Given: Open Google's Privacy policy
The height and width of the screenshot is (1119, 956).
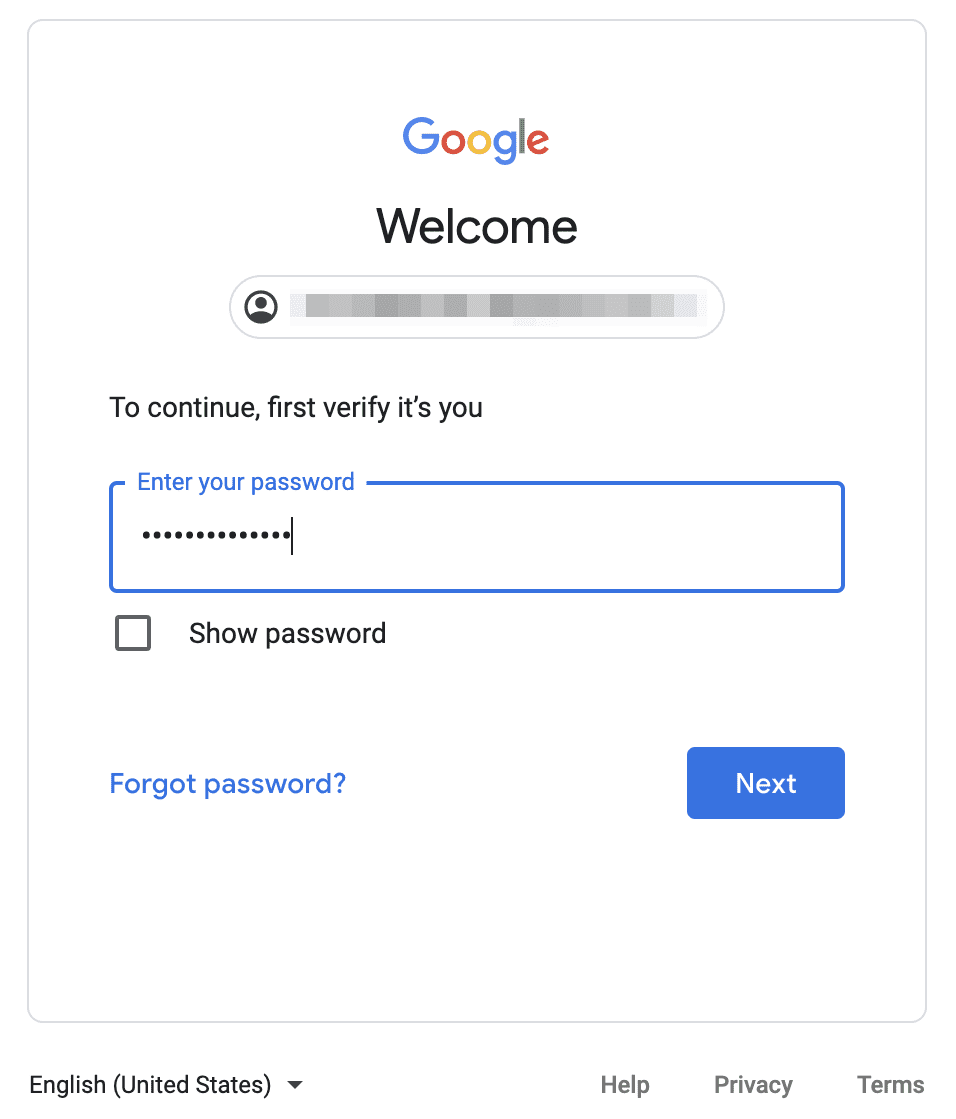Looking at the screenshot, I should (x=753, y=1084).
